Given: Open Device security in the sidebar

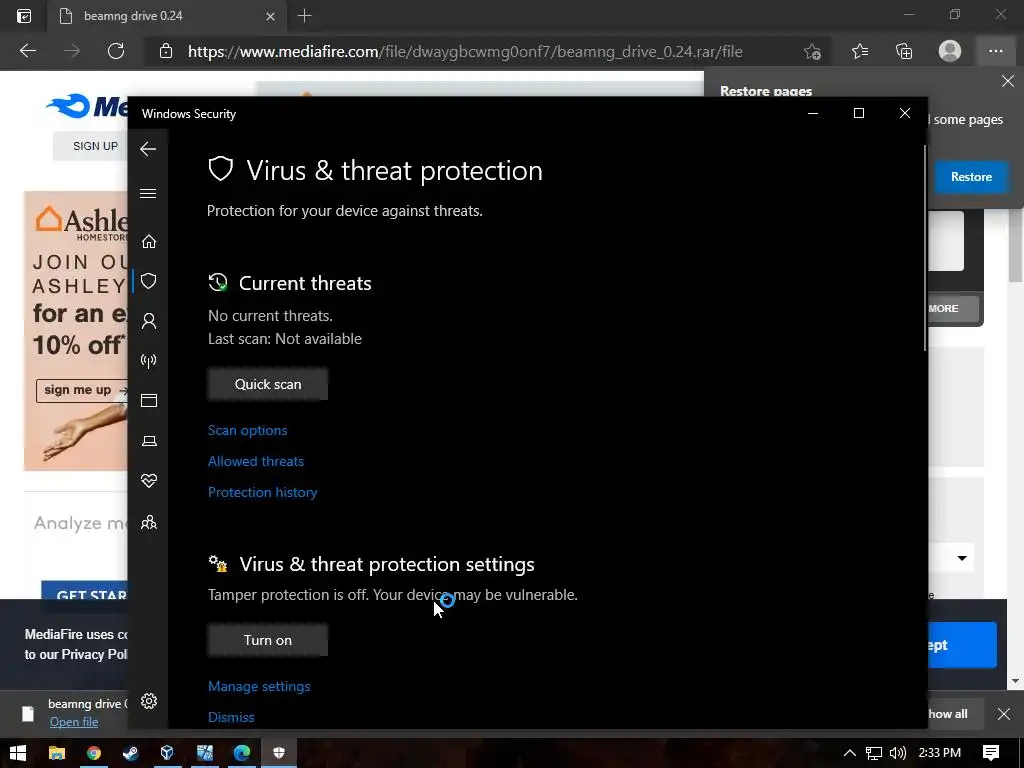Looking at the screenshot, I should 149,441.
